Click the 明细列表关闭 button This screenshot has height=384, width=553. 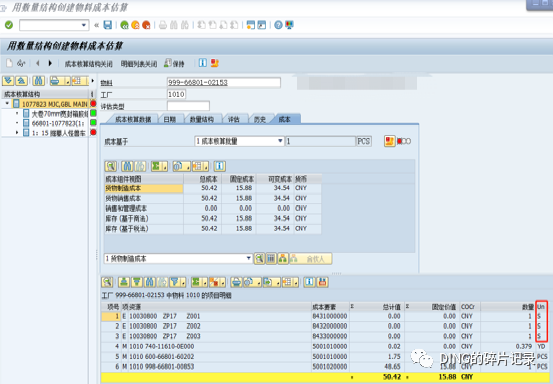pyautogui.click(x=139, y=64)
